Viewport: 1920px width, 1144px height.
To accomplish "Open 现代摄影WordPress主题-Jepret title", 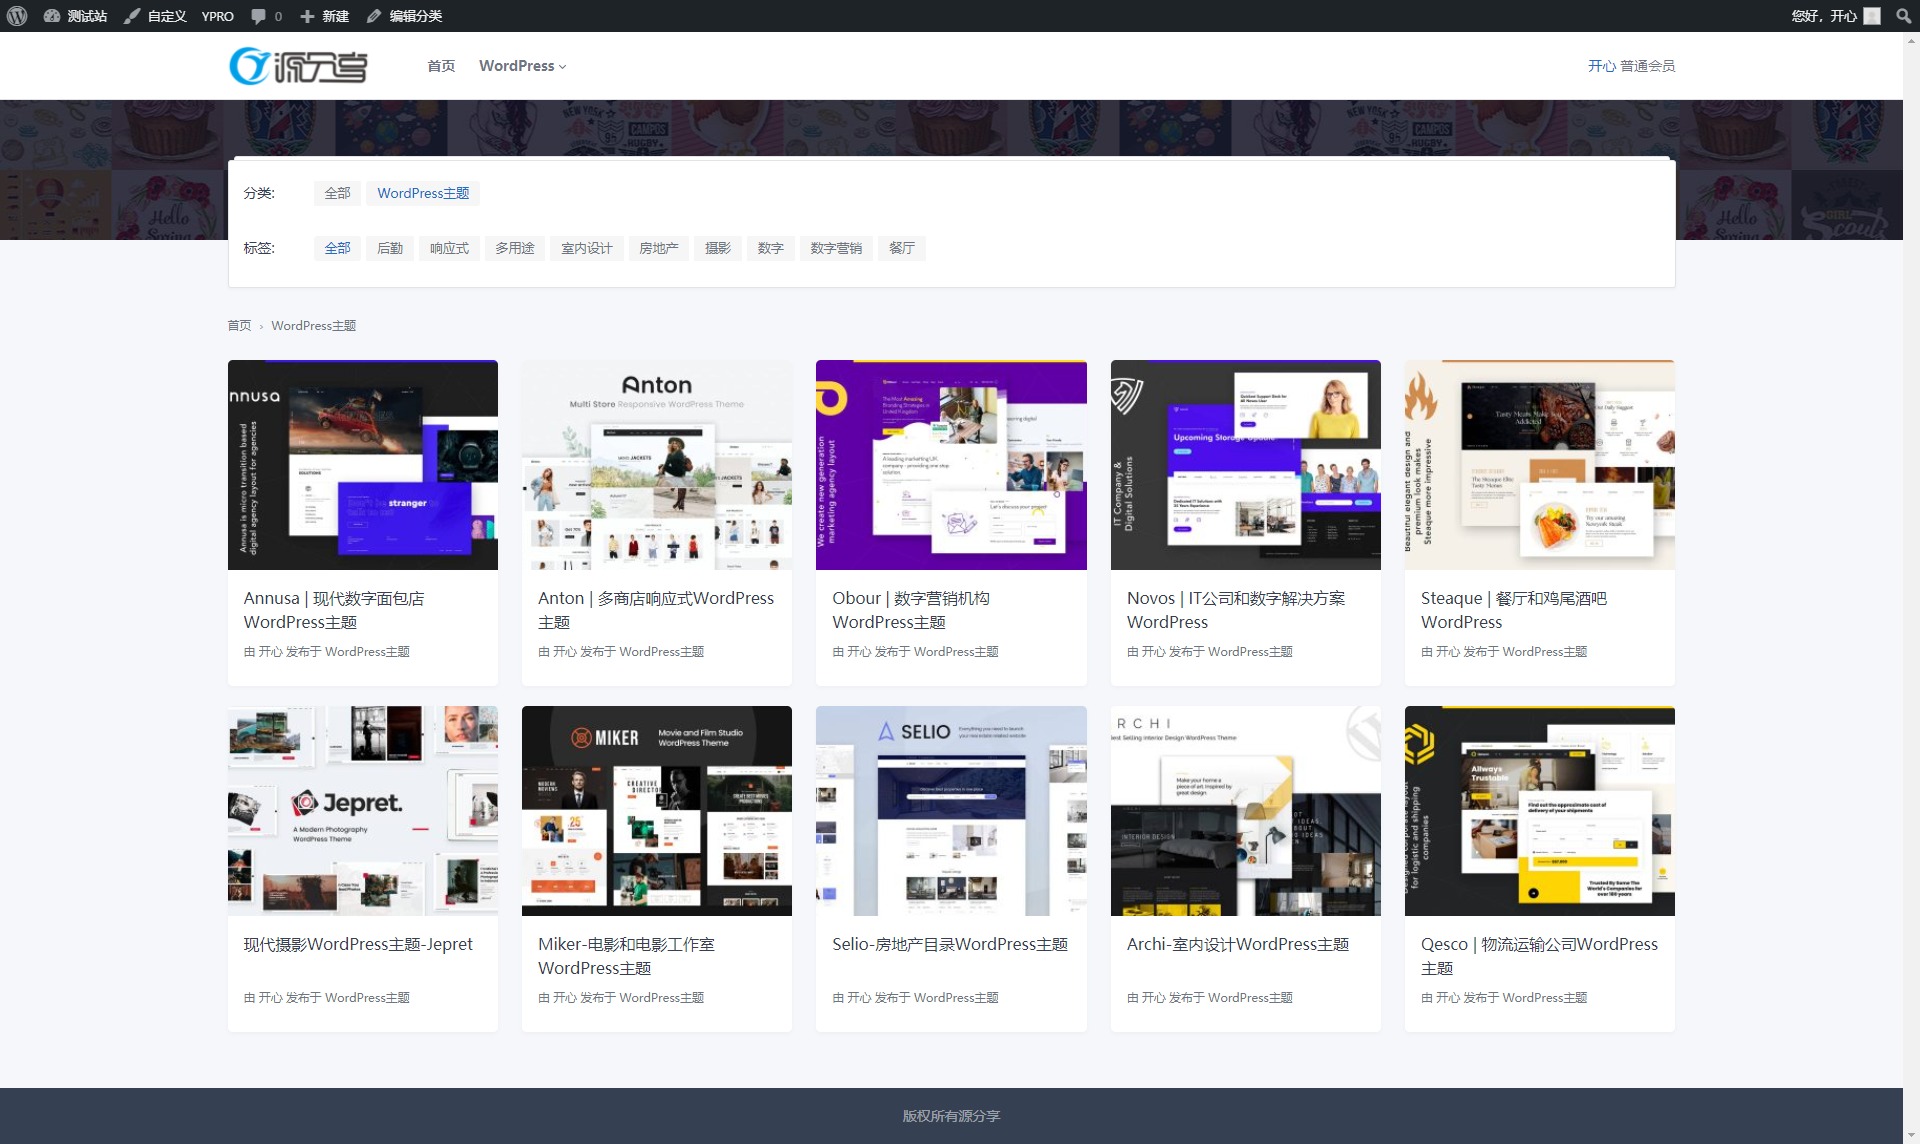I will click(358, 944).
